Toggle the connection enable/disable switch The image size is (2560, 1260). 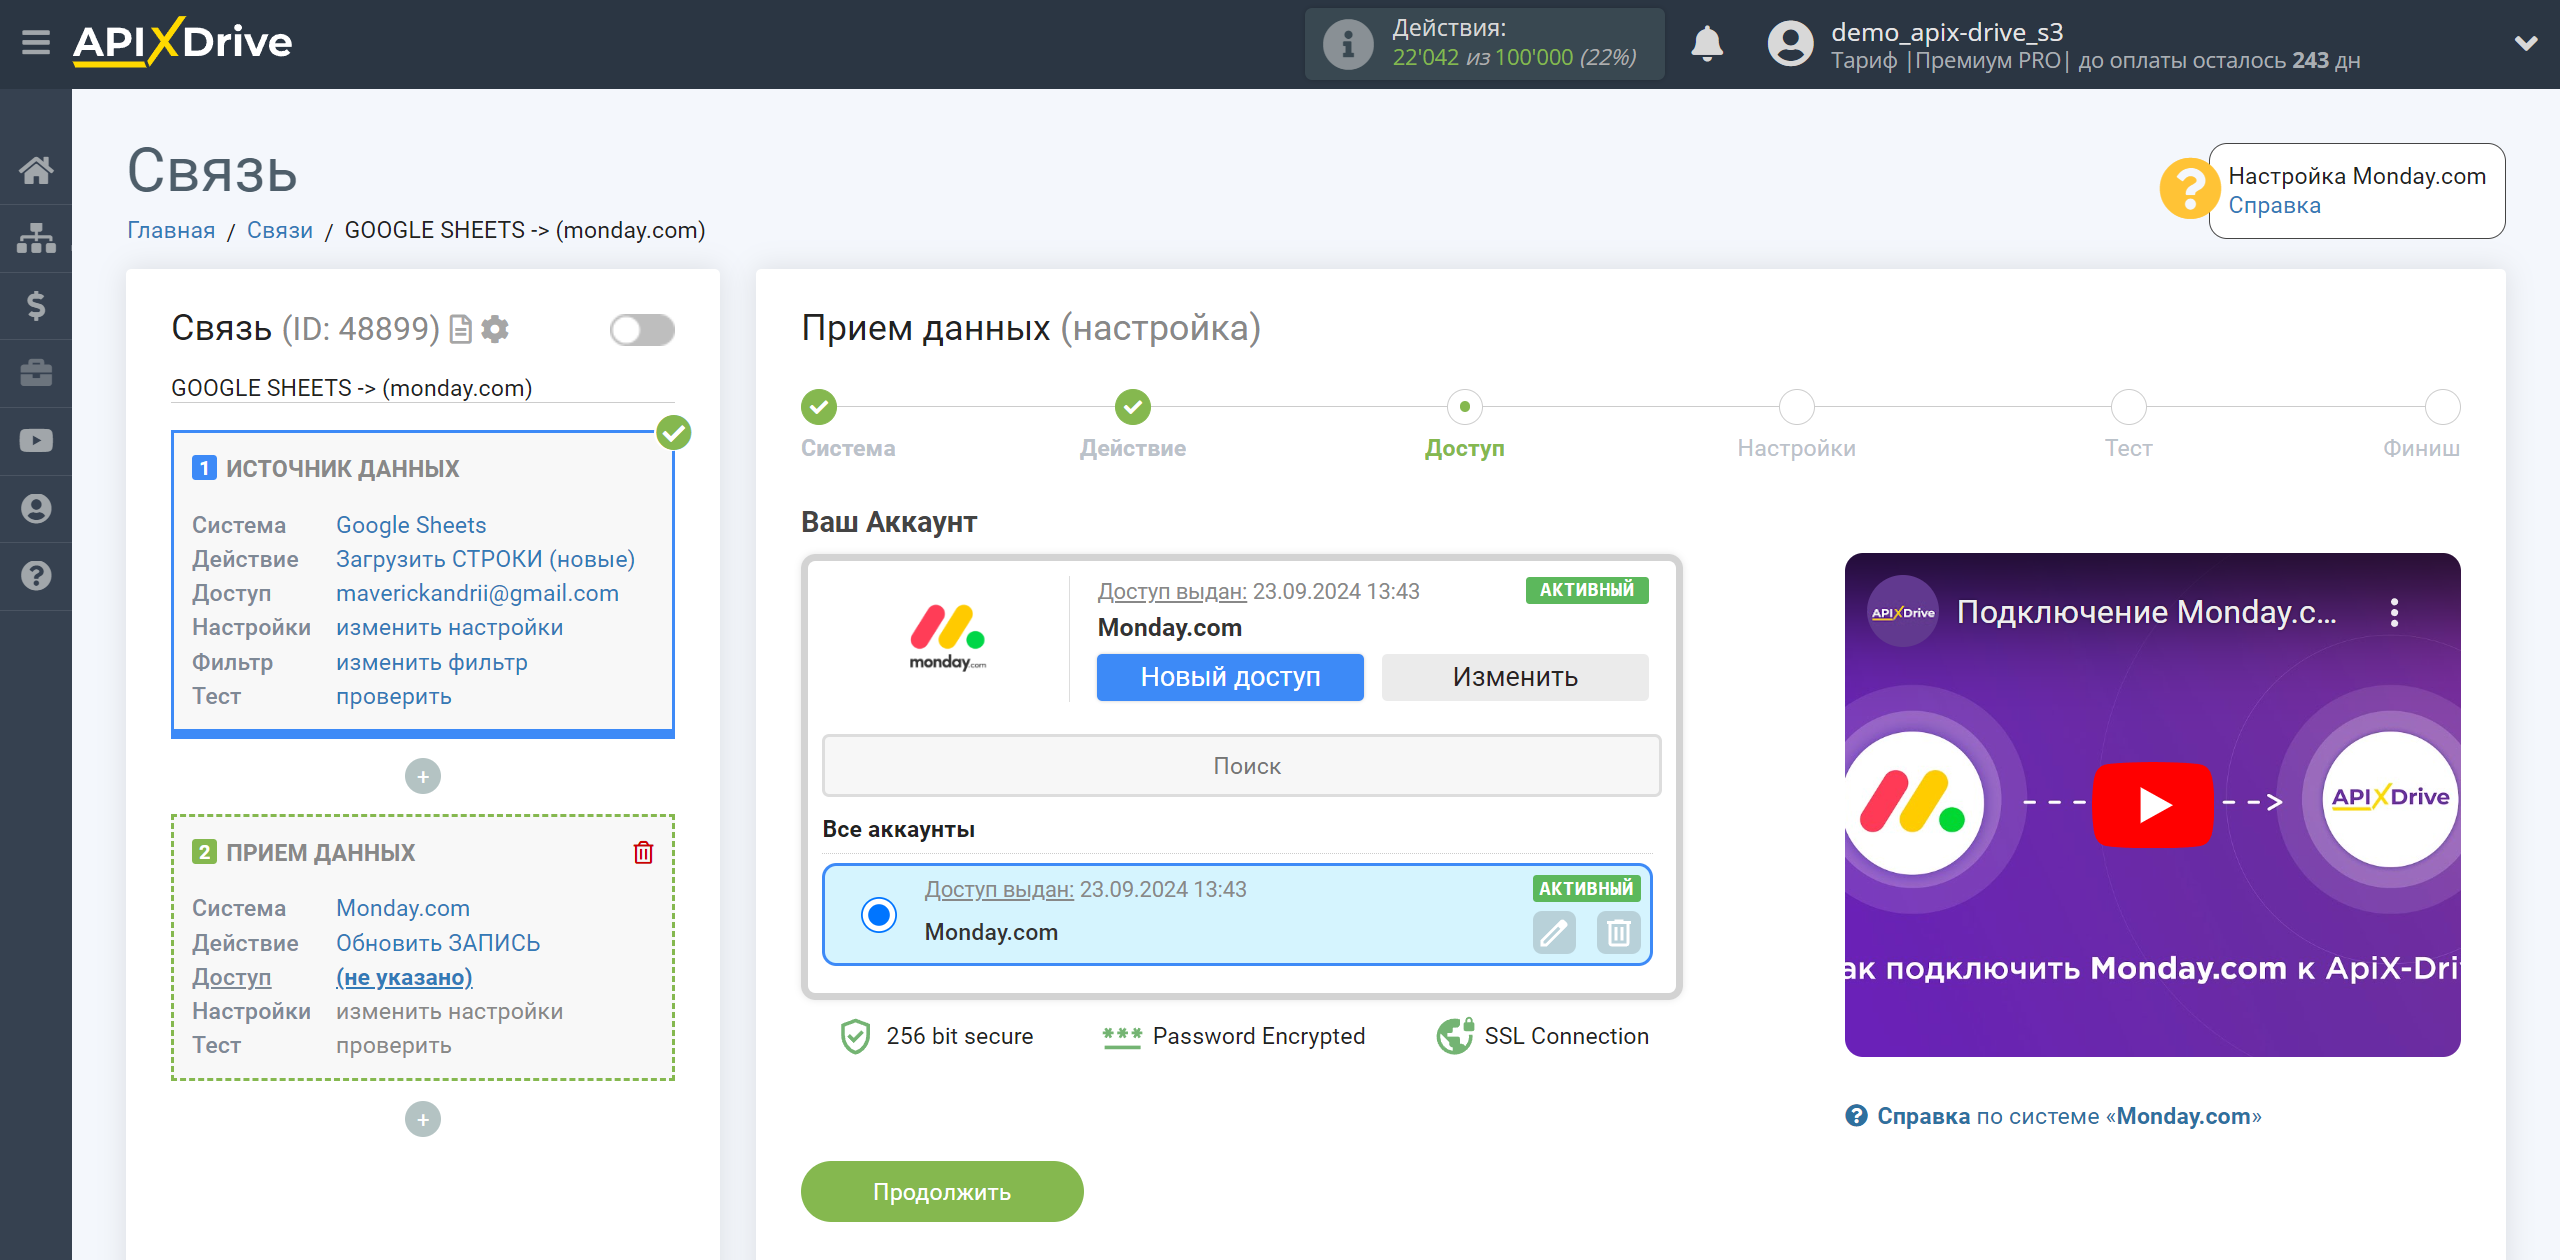tap(640, 330)
